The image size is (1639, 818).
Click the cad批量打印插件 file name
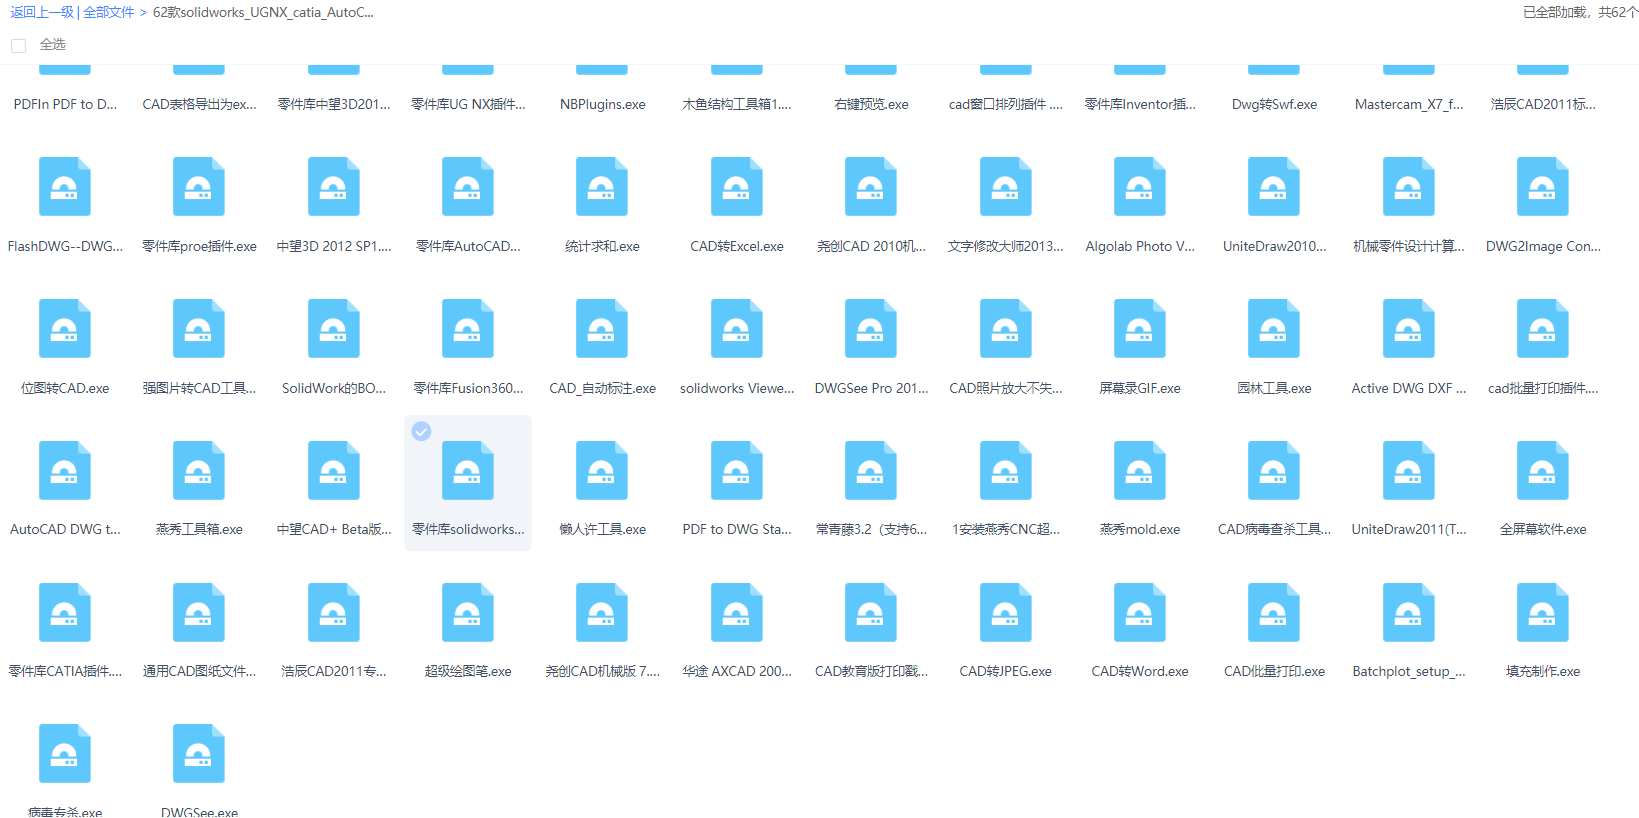(x=1543, y=388)
